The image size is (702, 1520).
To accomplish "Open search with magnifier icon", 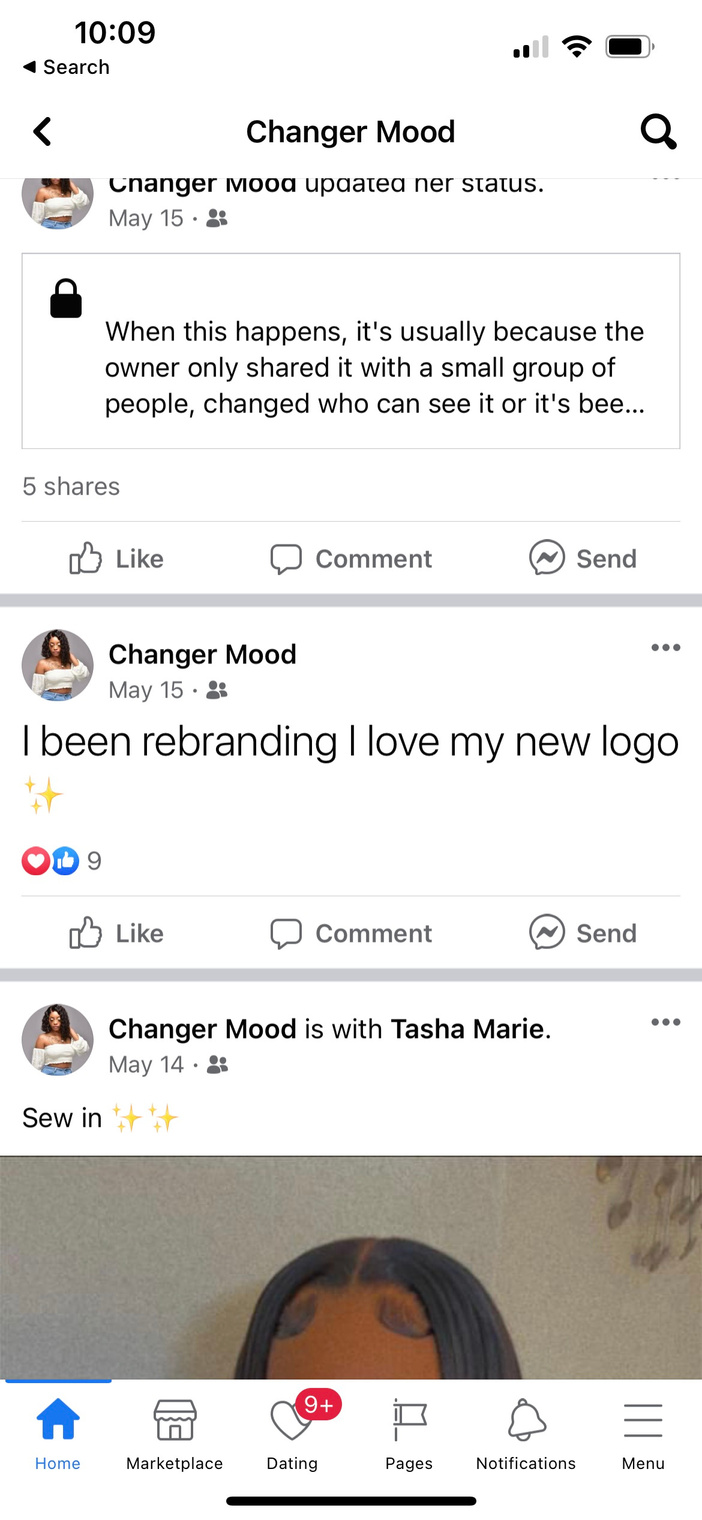I will click(x=658, y=131).
